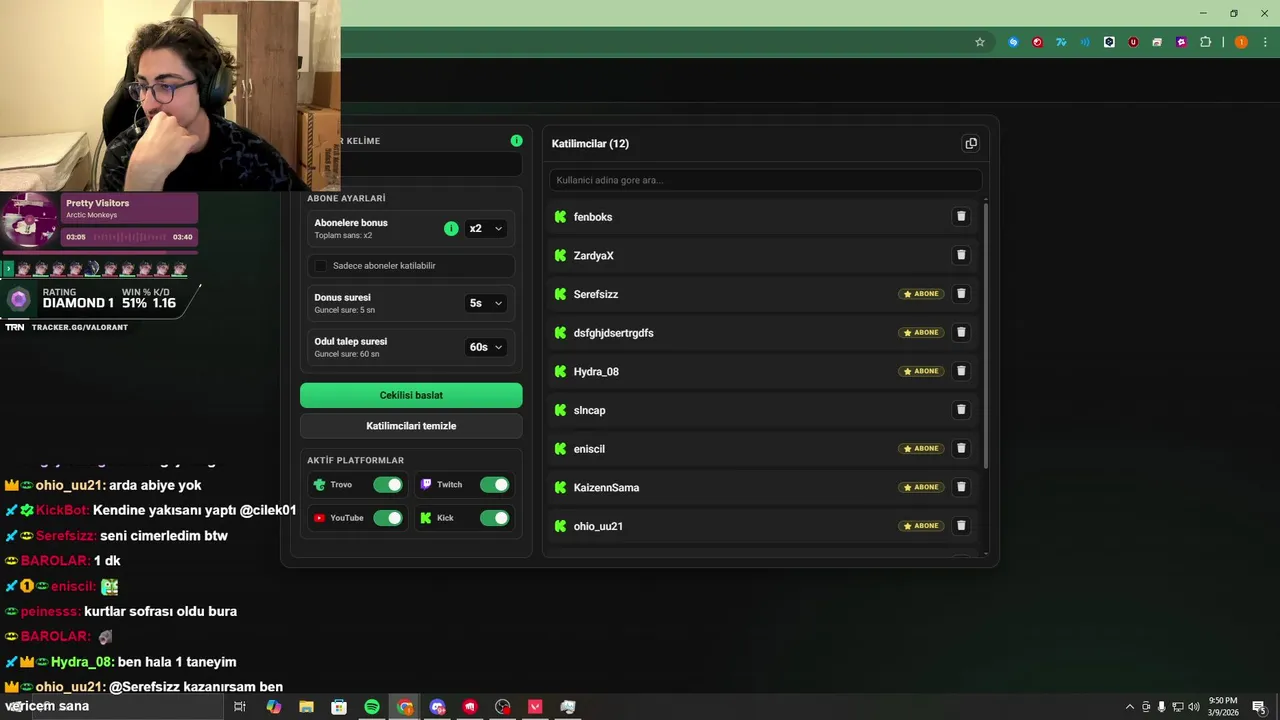
Task: Open the taskbar notification center
Action: 1259,707
